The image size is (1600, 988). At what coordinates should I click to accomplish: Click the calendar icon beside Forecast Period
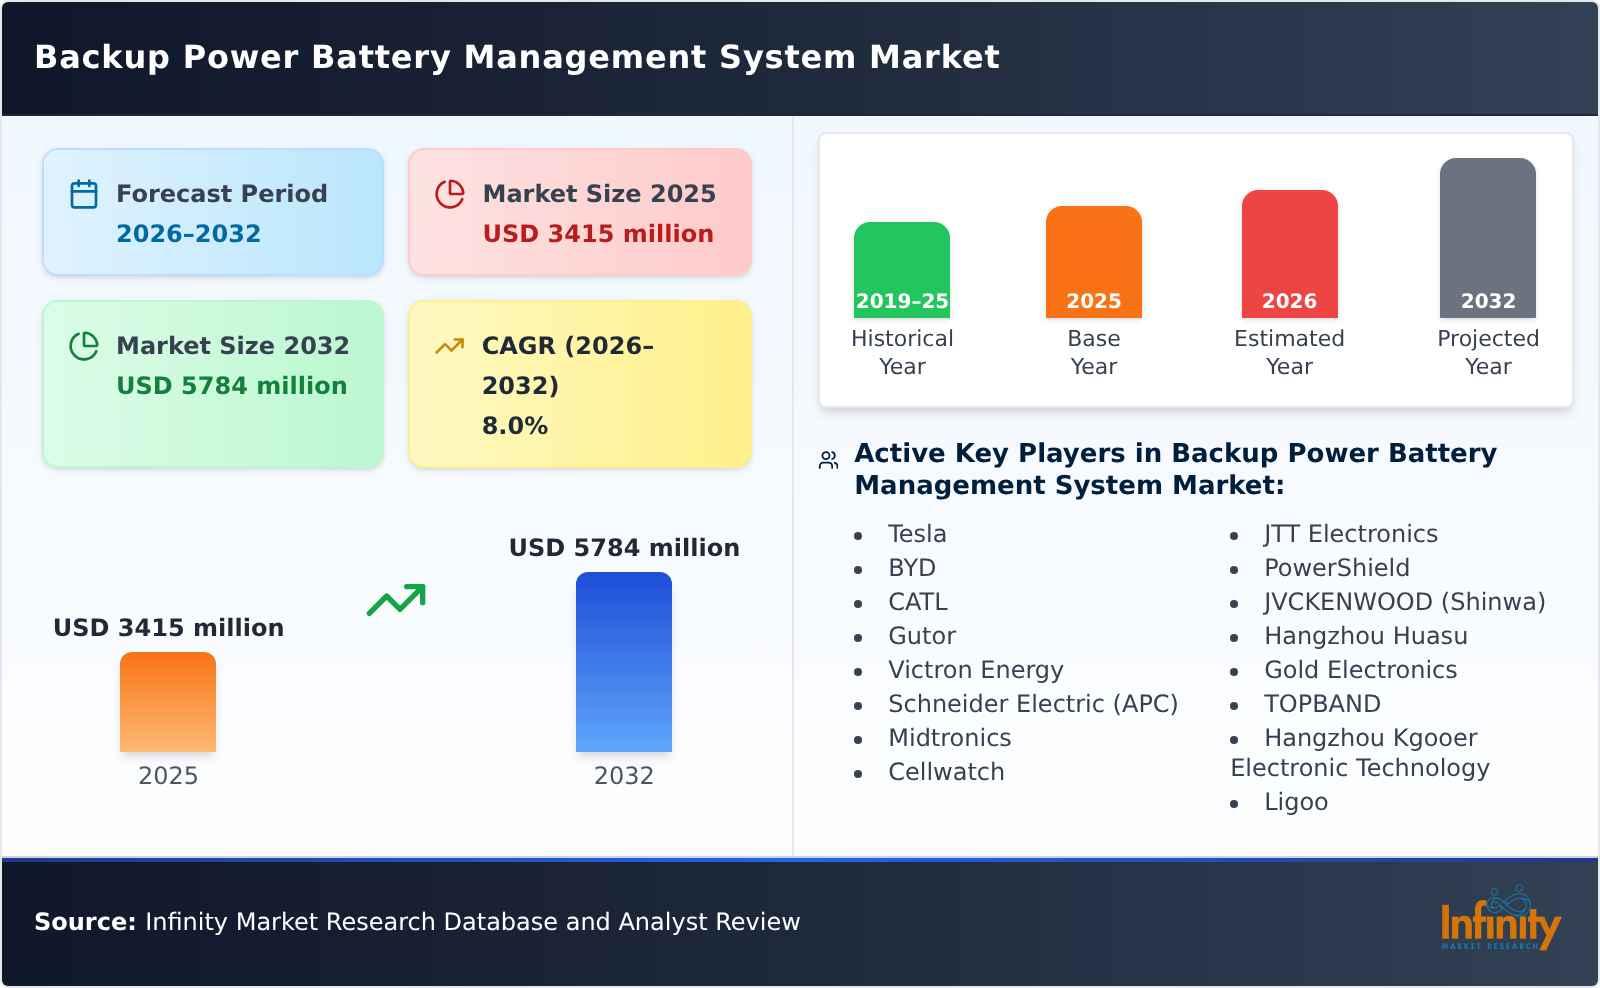click(x=84, y=194)
